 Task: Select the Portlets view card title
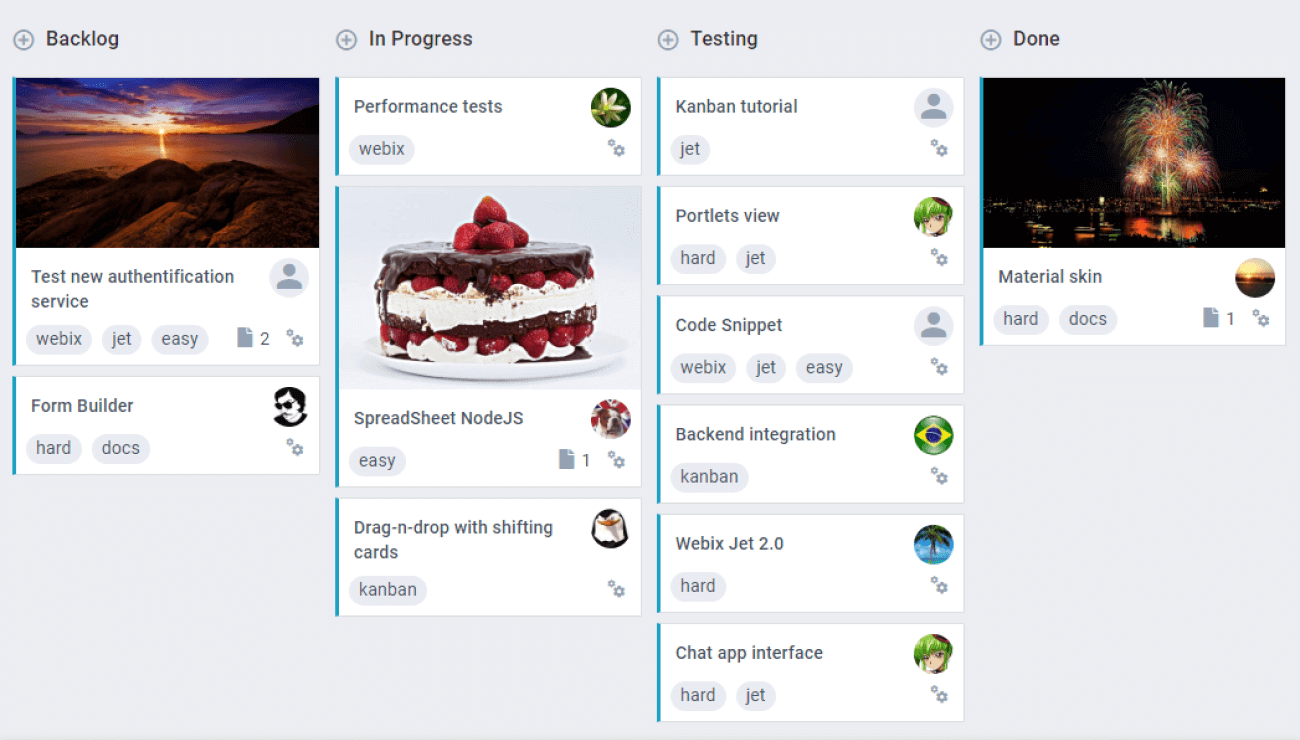coord(727,216)
